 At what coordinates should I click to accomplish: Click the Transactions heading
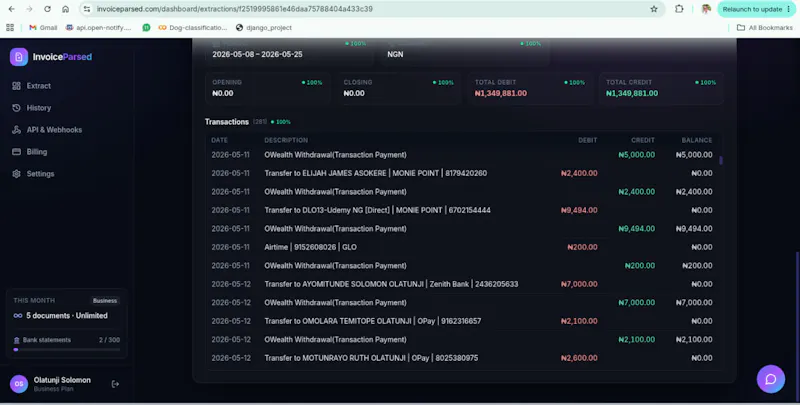tap(227, 121)
